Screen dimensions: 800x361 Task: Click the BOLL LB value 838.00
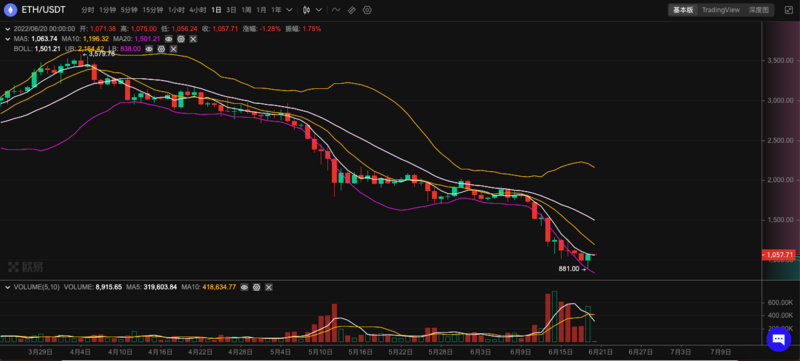point(130,49)
